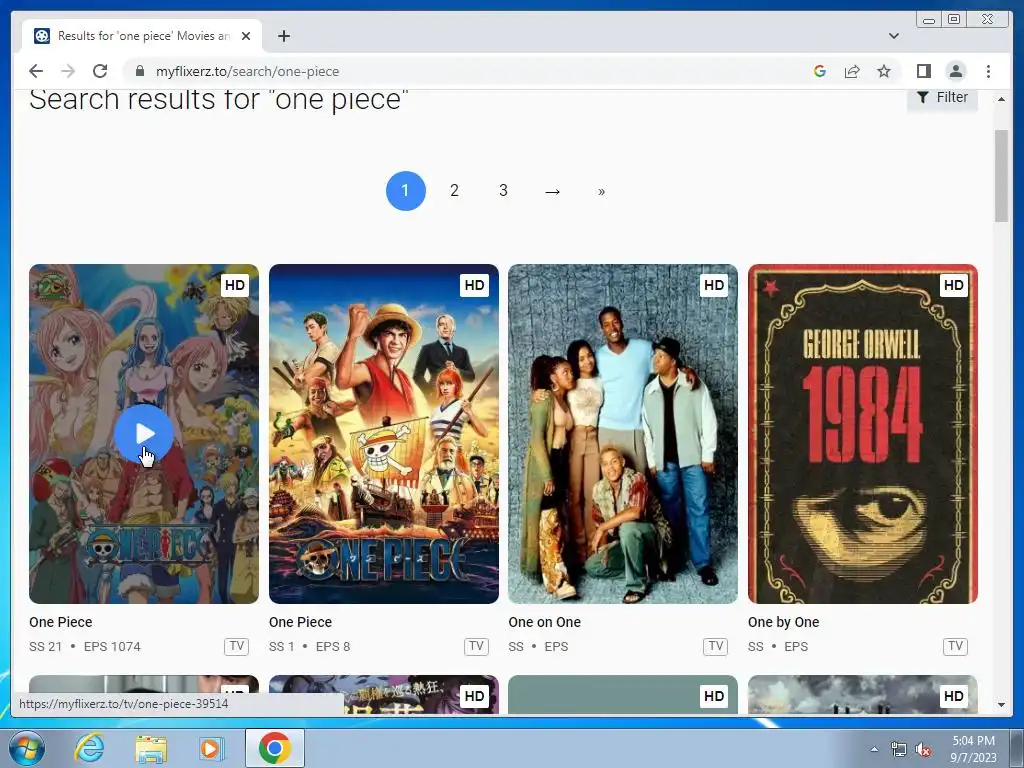Open Windows Media Player from taskbar

tap(211, 748)
